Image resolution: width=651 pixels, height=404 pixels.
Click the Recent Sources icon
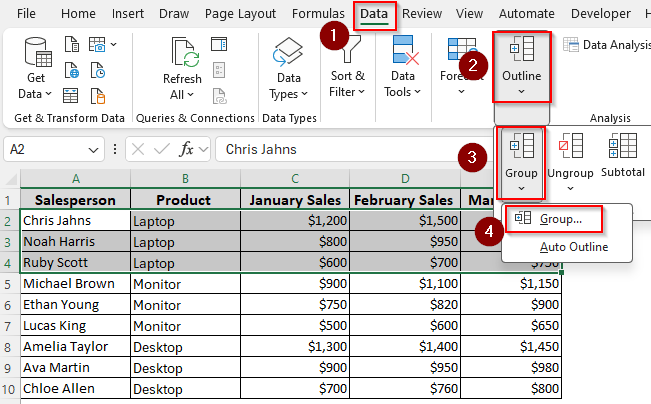(x=98, y=70)
